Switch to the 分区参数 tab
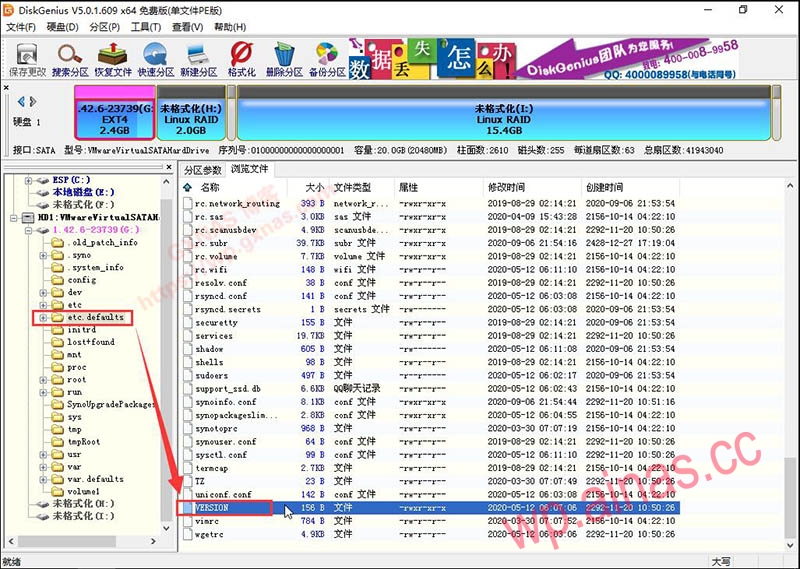The height and width of the screenshot is (569, 800). coord(203,170)
